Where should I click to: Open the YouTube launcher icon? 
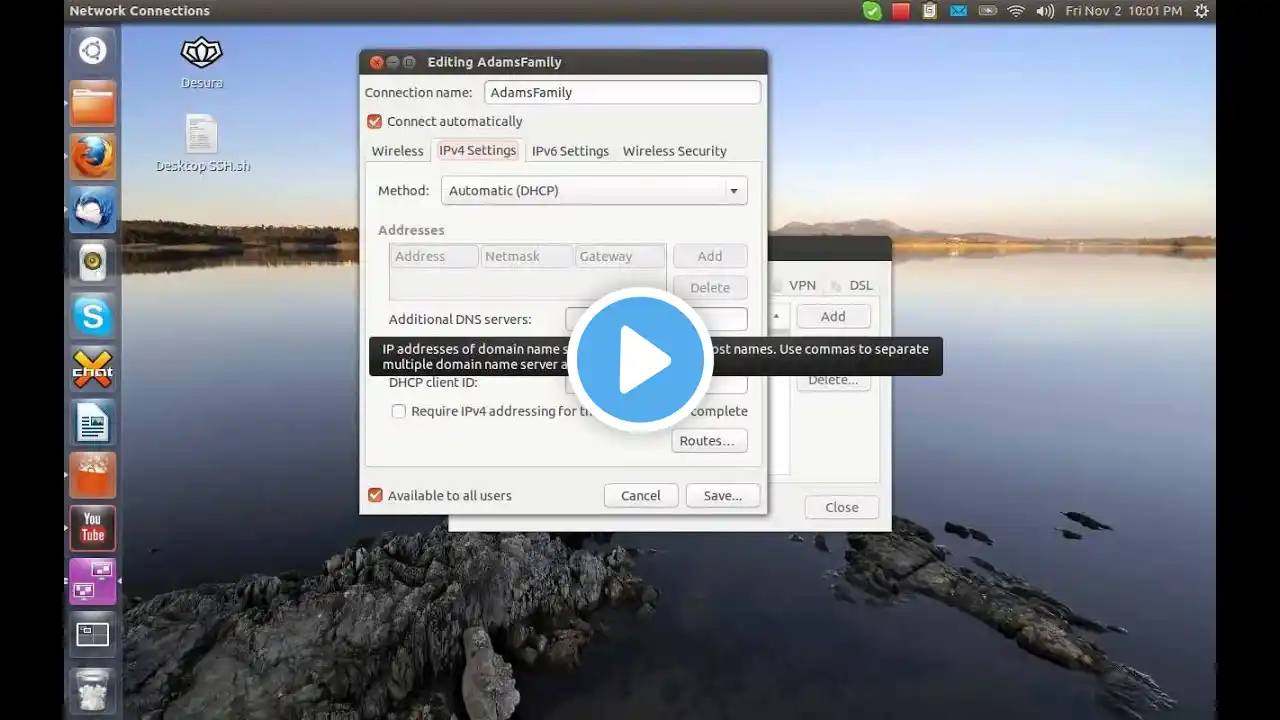tap(93, 528)
